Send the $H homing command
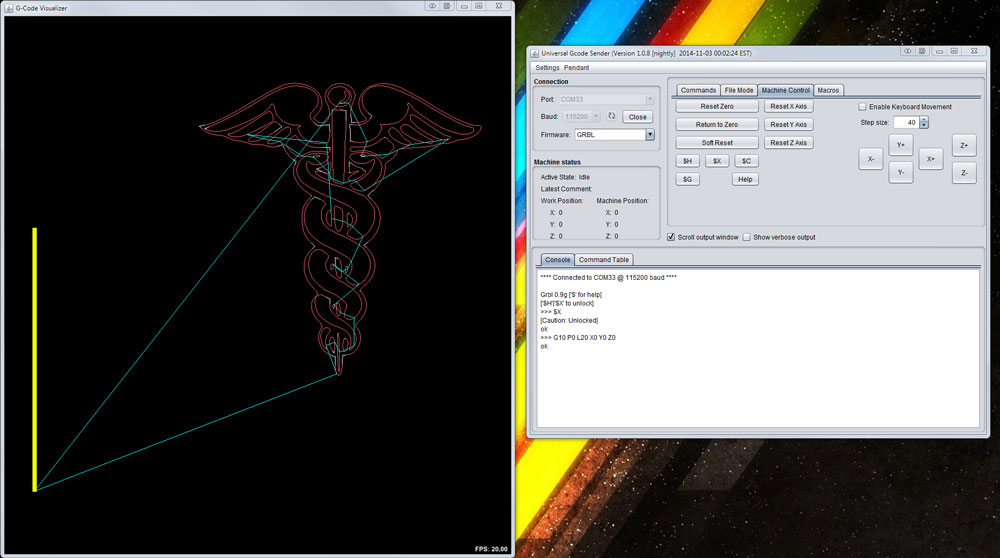 coord(686,161)
